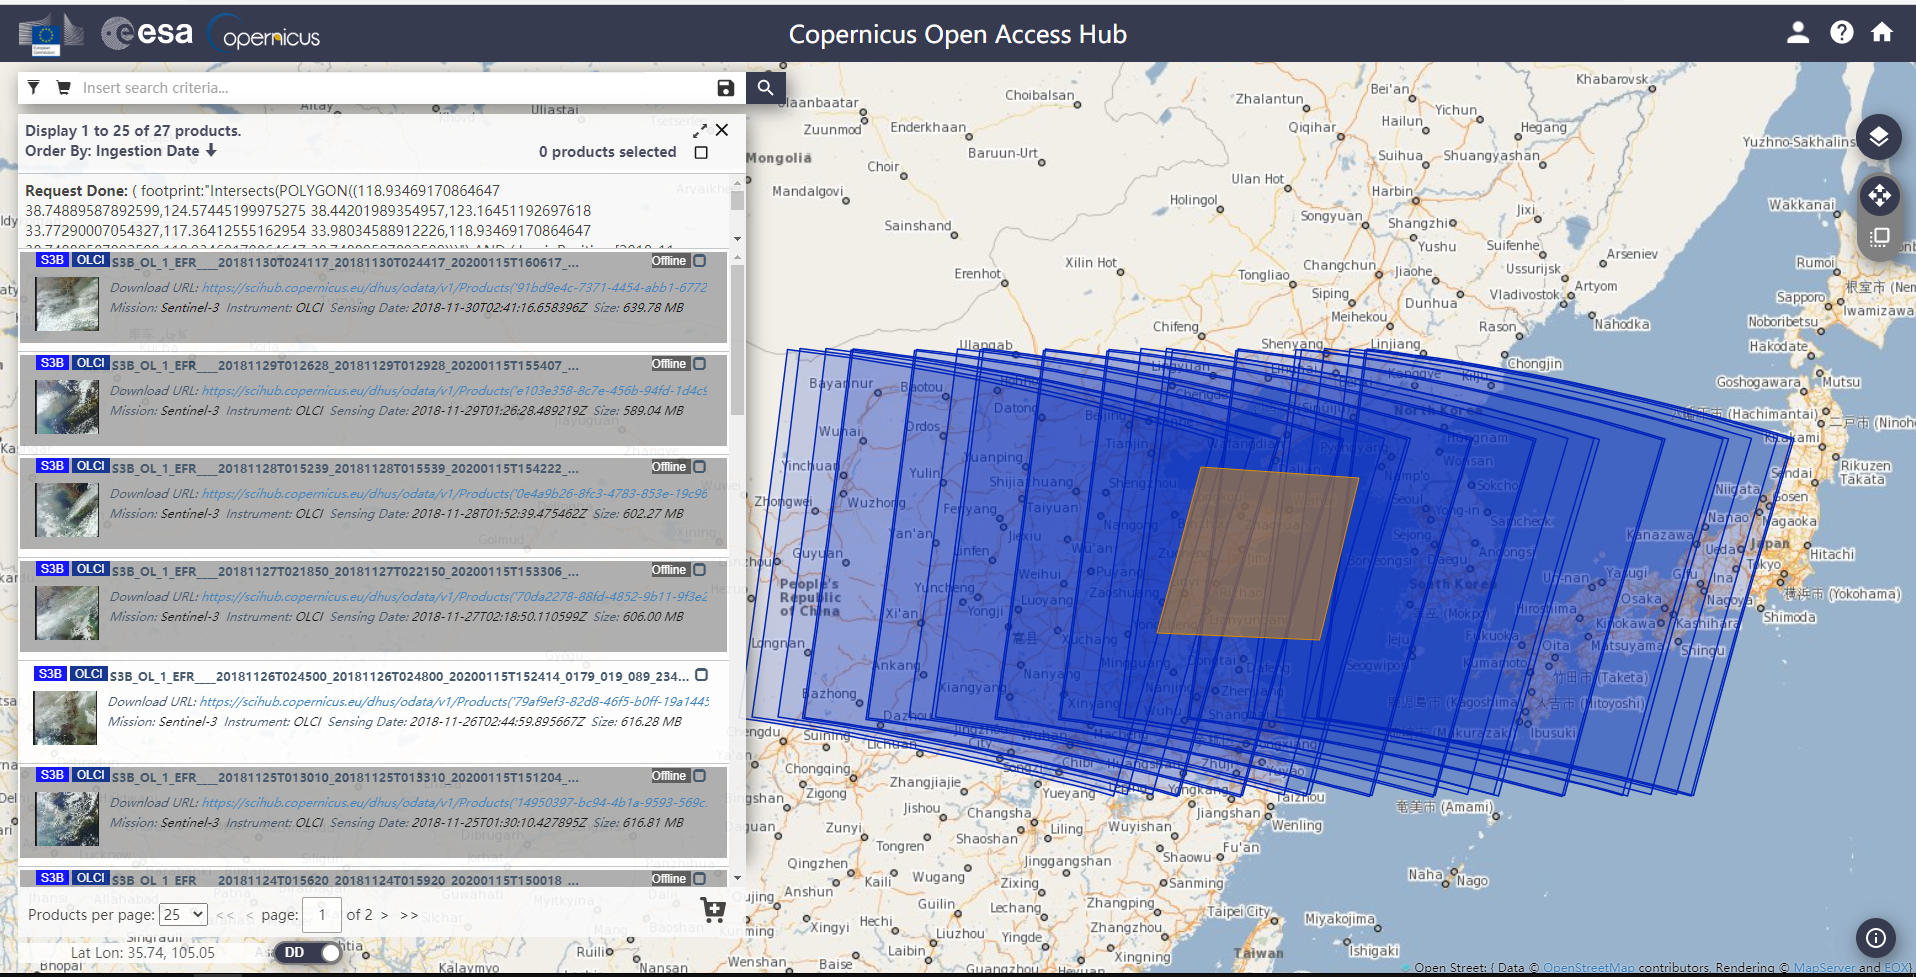Select checkbox for 20181124T015620 product
The image size is (1916, 977).
point(700,879)
